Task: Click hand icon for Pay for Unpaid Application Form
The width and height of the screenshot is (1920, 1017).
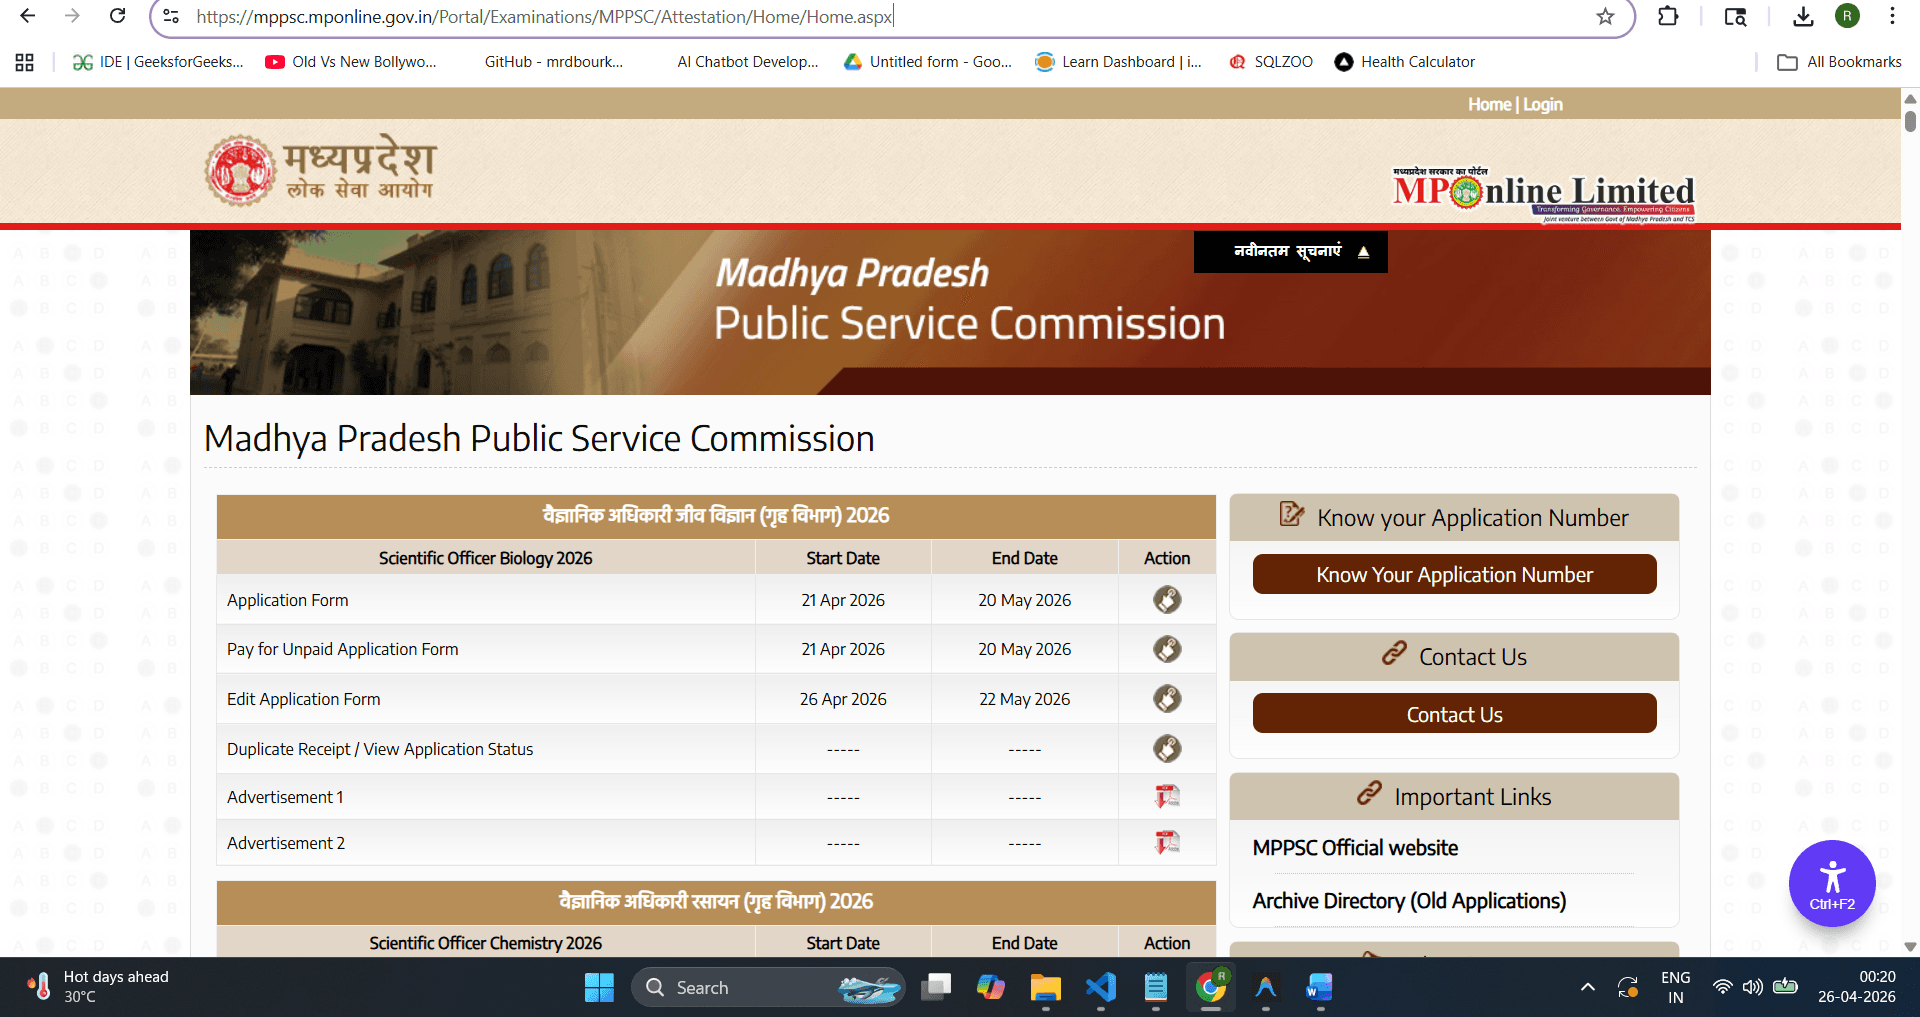Action: pyautogui.click(x=1167, y=648)
